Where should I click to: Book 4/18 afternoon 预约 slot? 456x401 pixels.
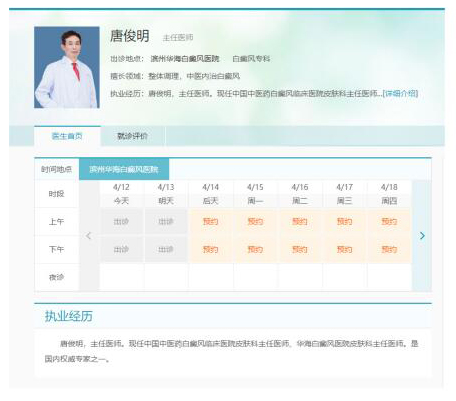[x=389, y=249]
